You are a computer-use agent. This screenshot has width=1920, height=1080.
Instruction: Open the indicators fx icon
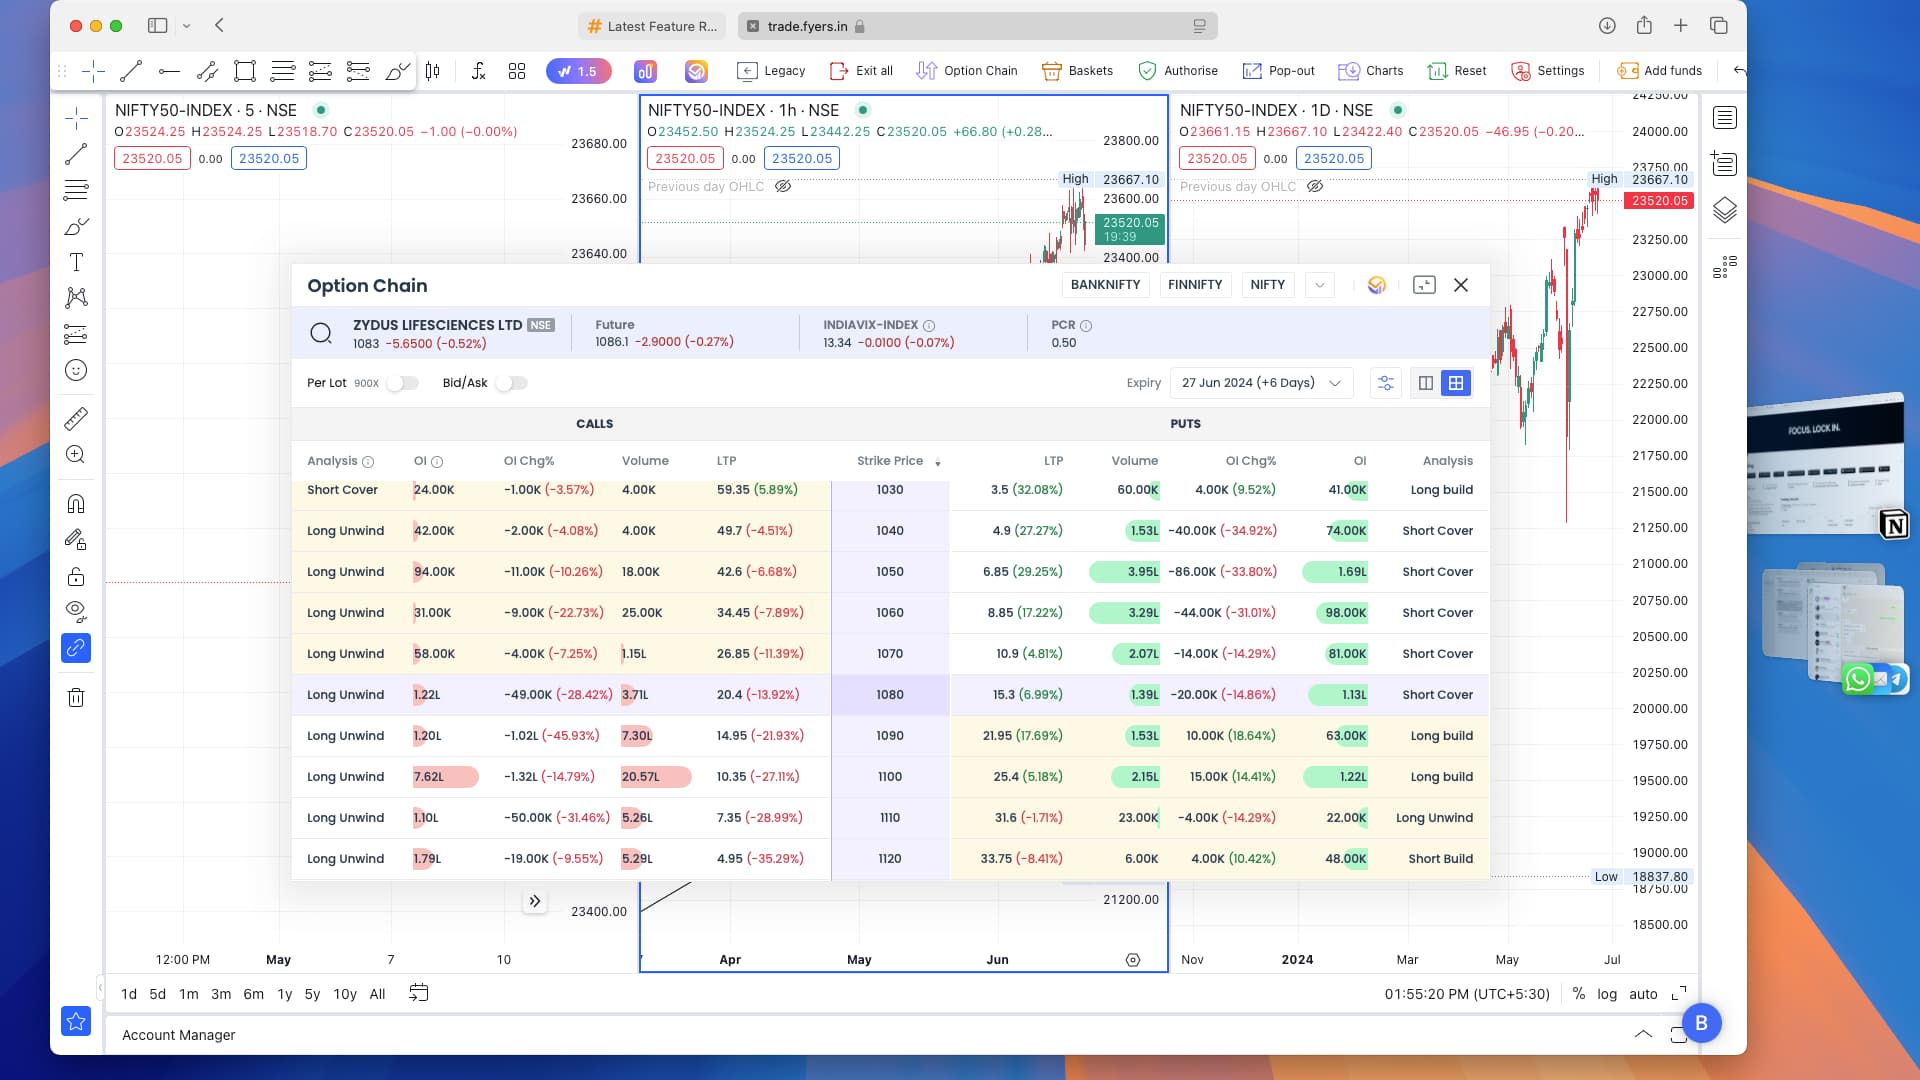(x=478, y=71)
